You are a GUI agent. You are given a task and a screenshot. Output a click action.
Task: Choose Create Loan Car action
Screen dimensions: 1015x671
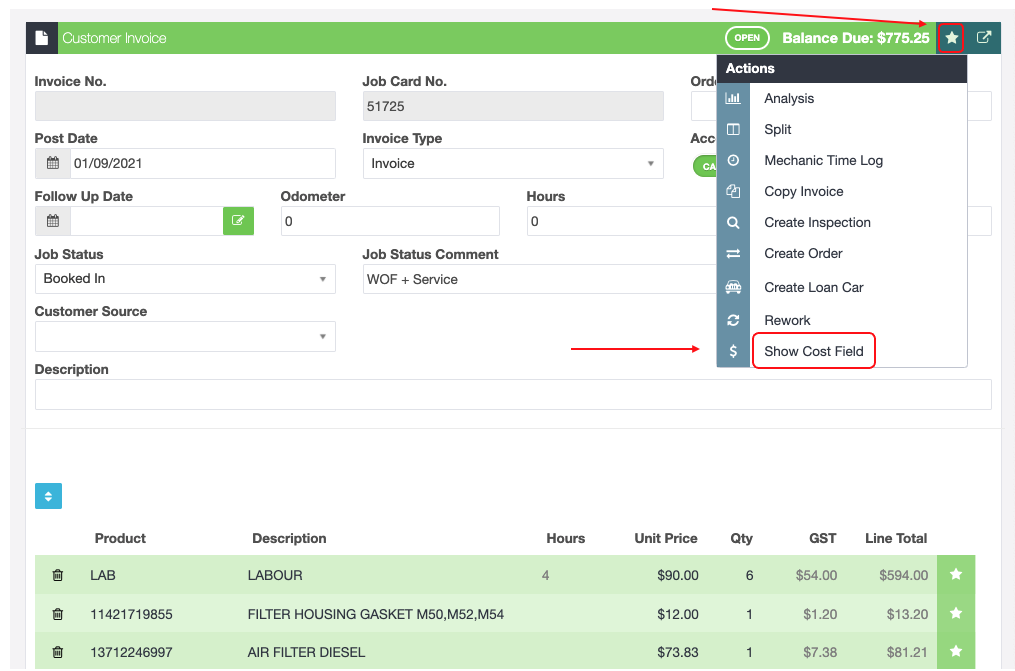(814, 287)
